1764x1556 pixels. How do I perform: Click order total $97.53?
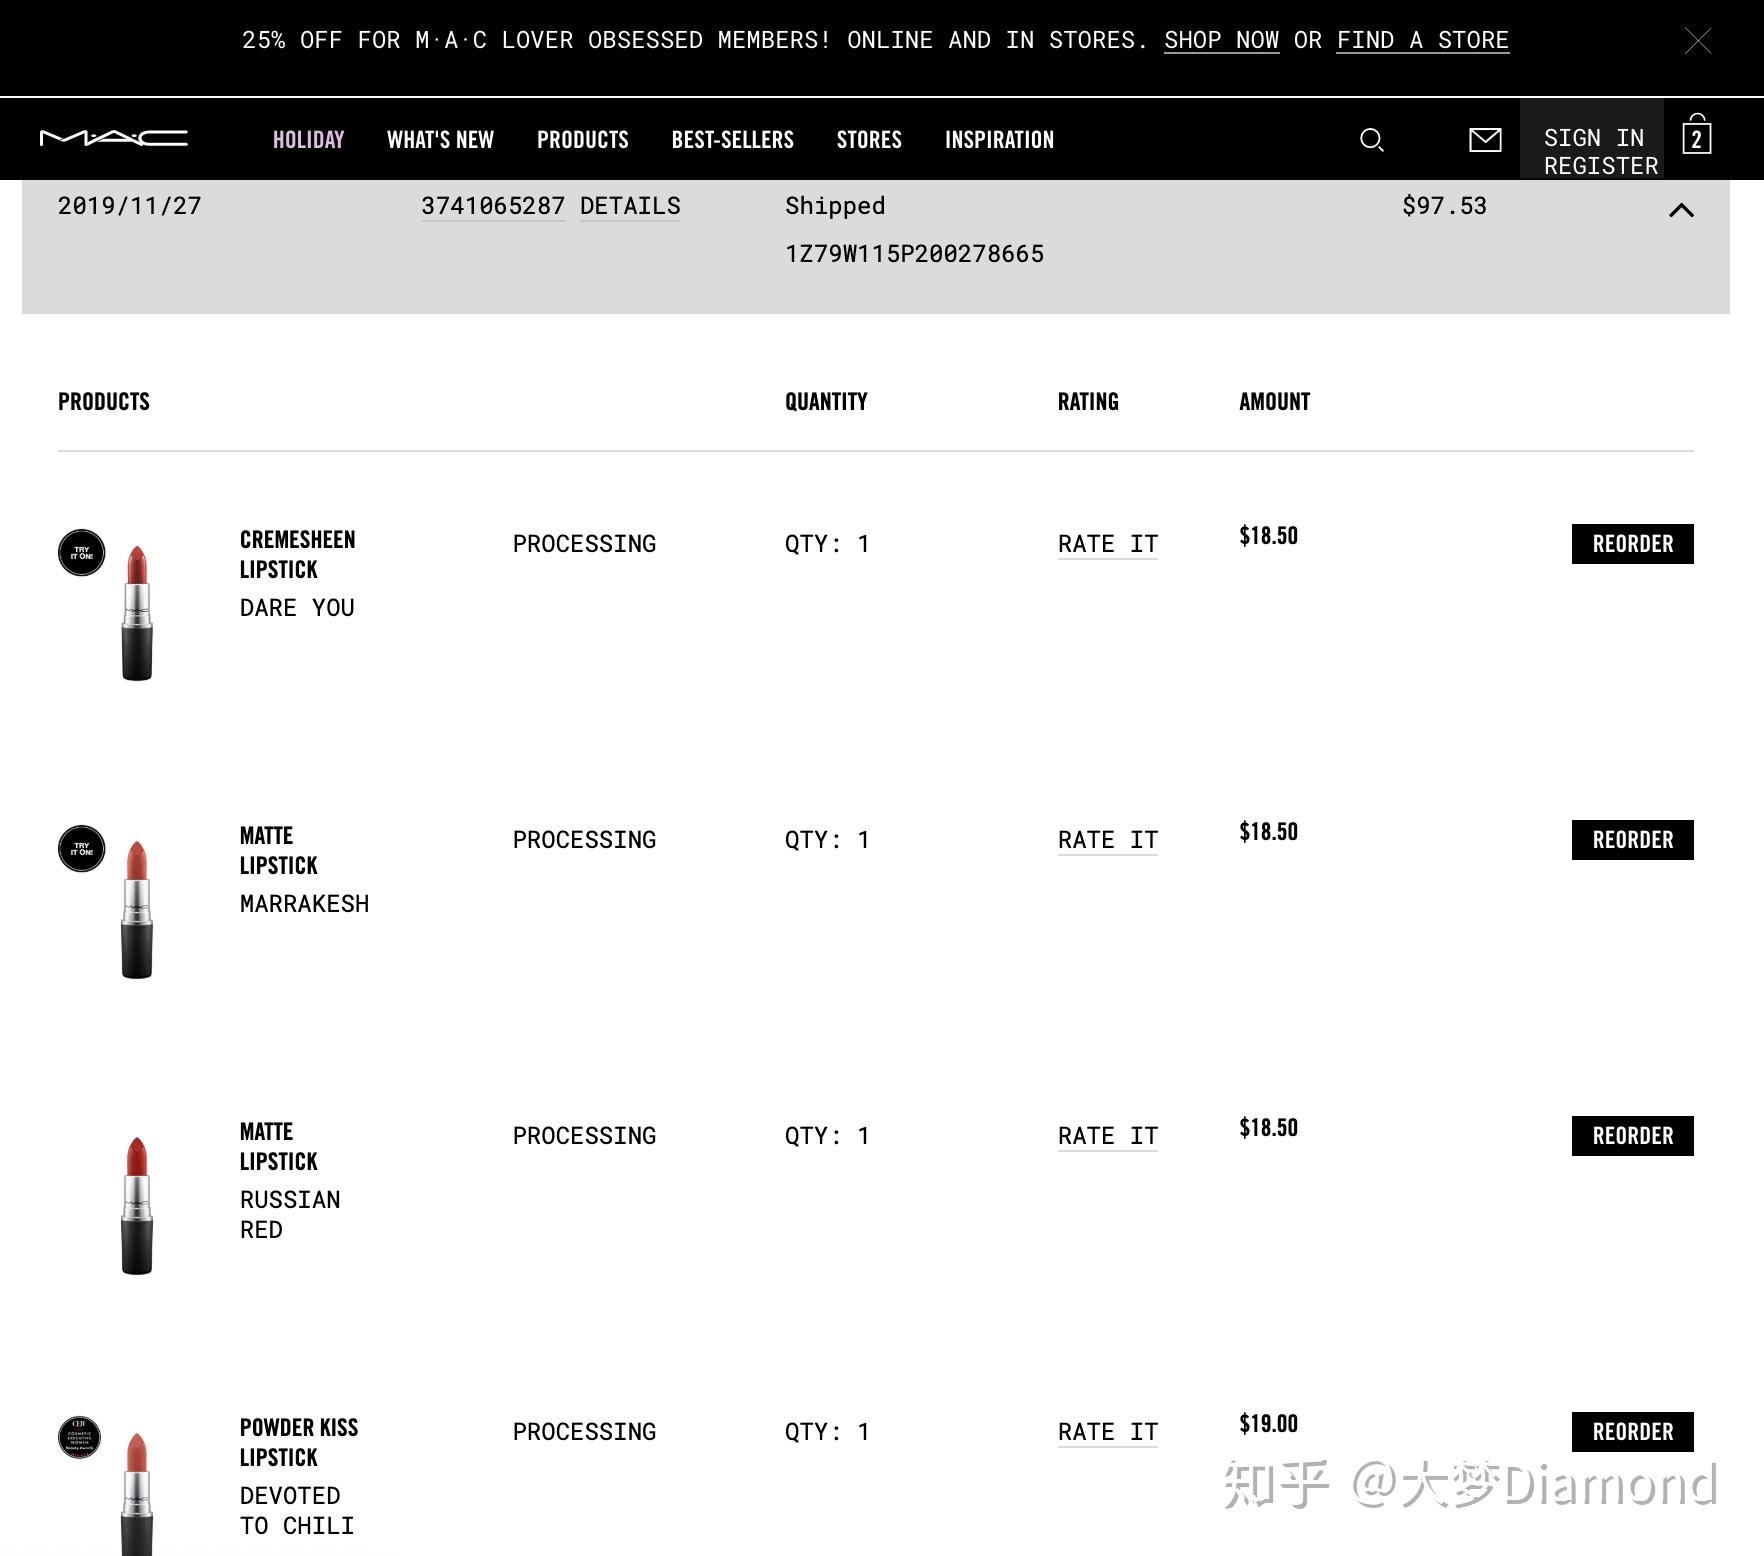click(x=1444, y=206)
